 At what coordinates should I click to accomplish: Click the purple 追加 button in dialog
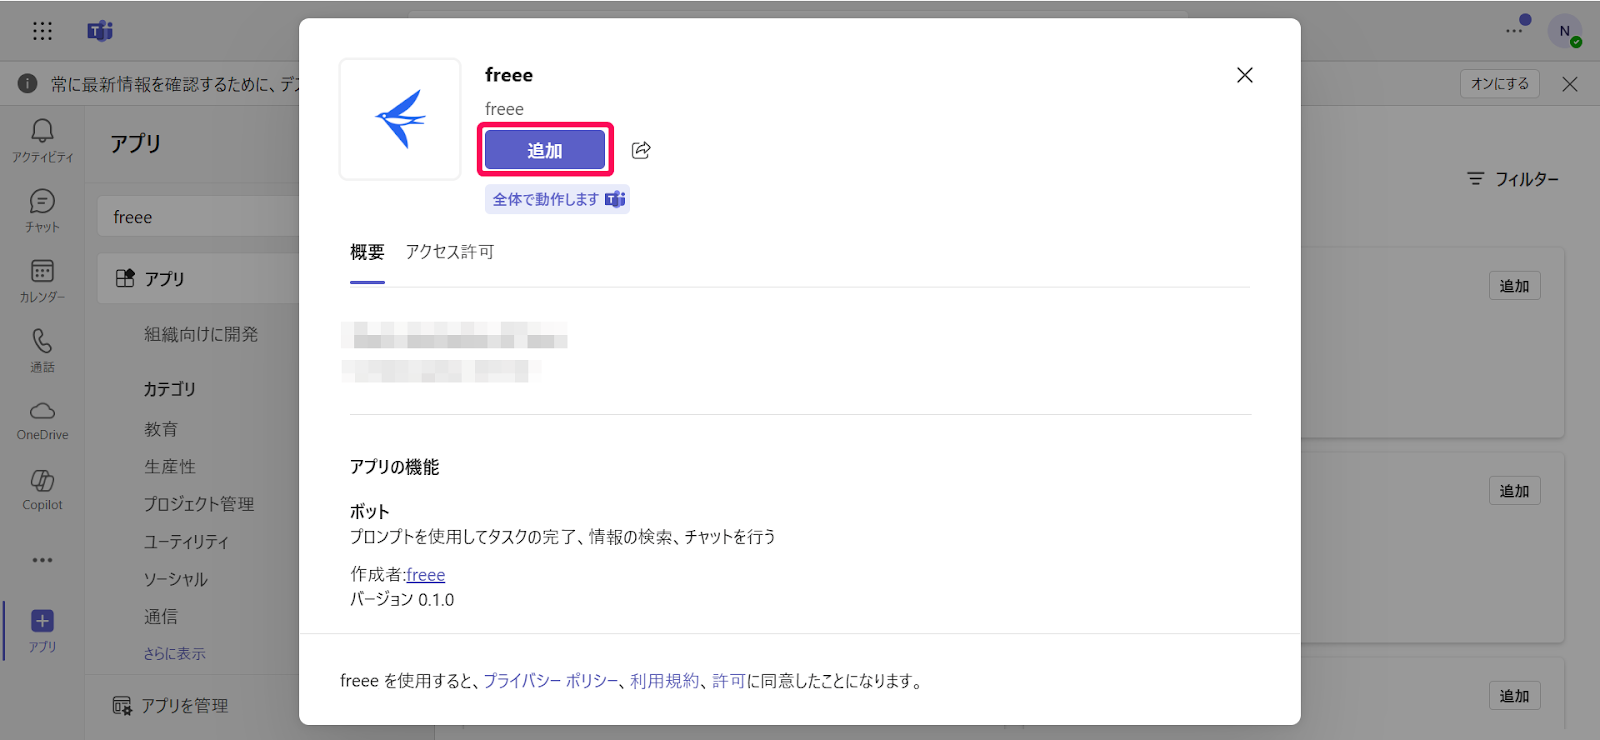click(545, 150)
